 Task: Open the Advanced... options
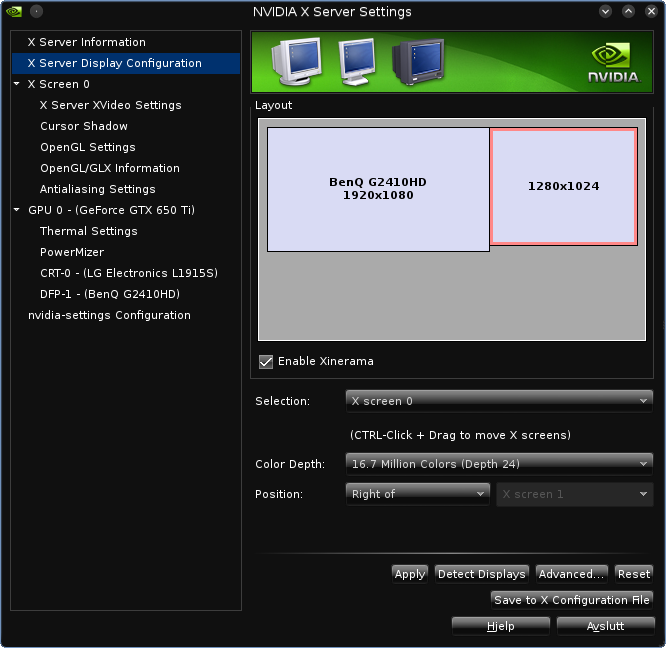(571, 574)
